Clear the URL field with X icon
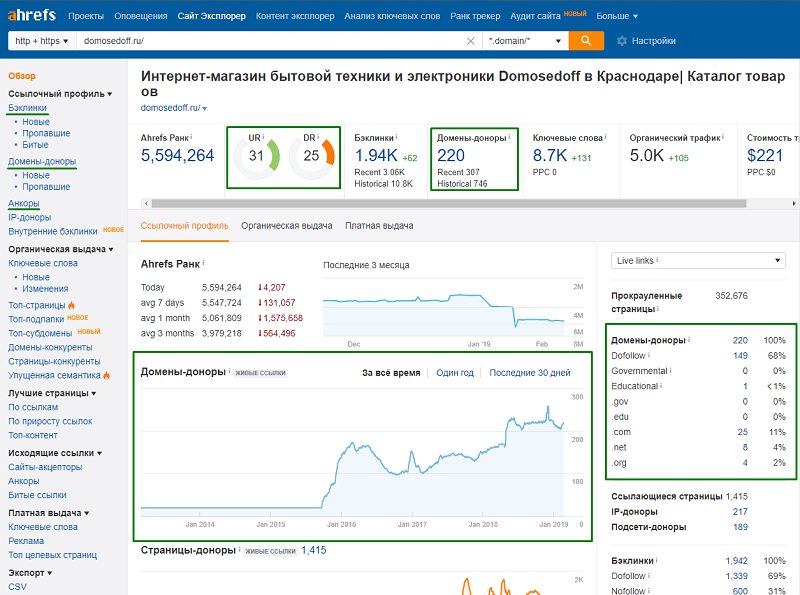The image size is (800, 595). coord(470,41)
